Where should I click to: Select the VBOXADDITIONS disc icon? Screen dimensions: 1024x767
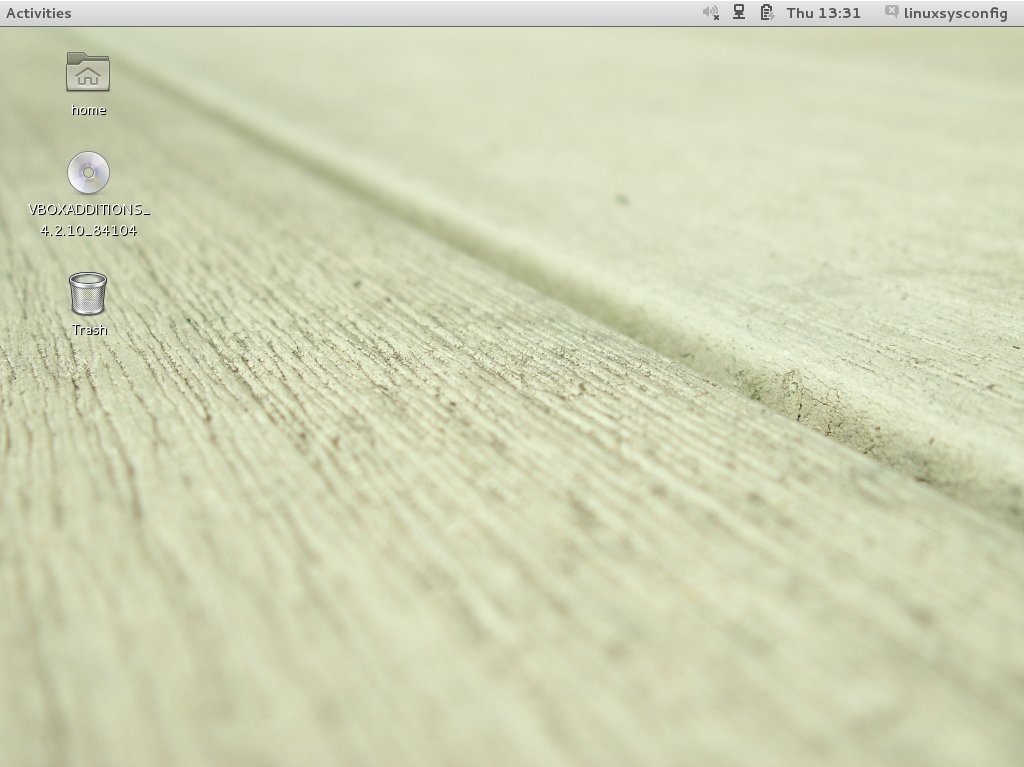tap(88, 173)
